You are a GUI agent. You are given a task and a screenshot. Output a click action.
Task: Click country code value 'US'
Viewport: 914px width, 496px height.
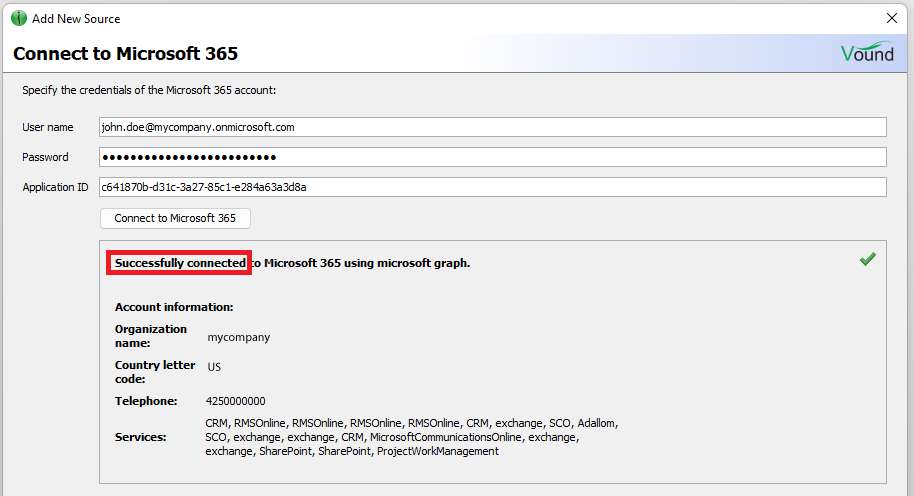click(214, 367)
